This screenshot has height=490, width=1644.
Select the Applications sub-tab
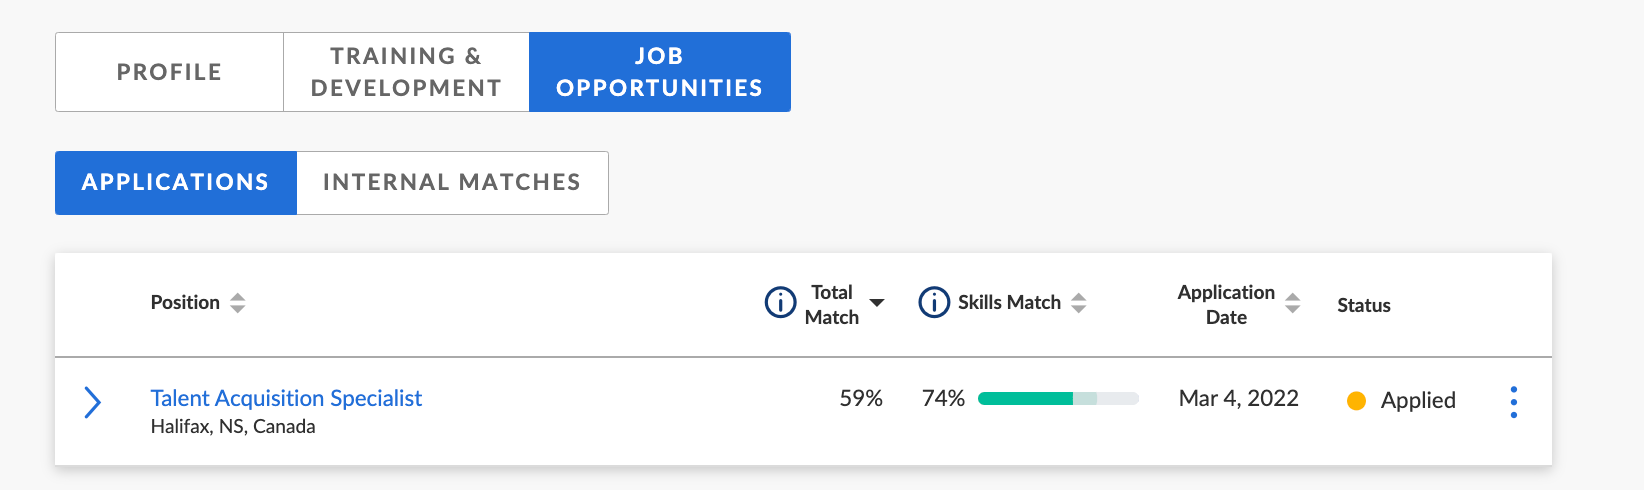176,183
